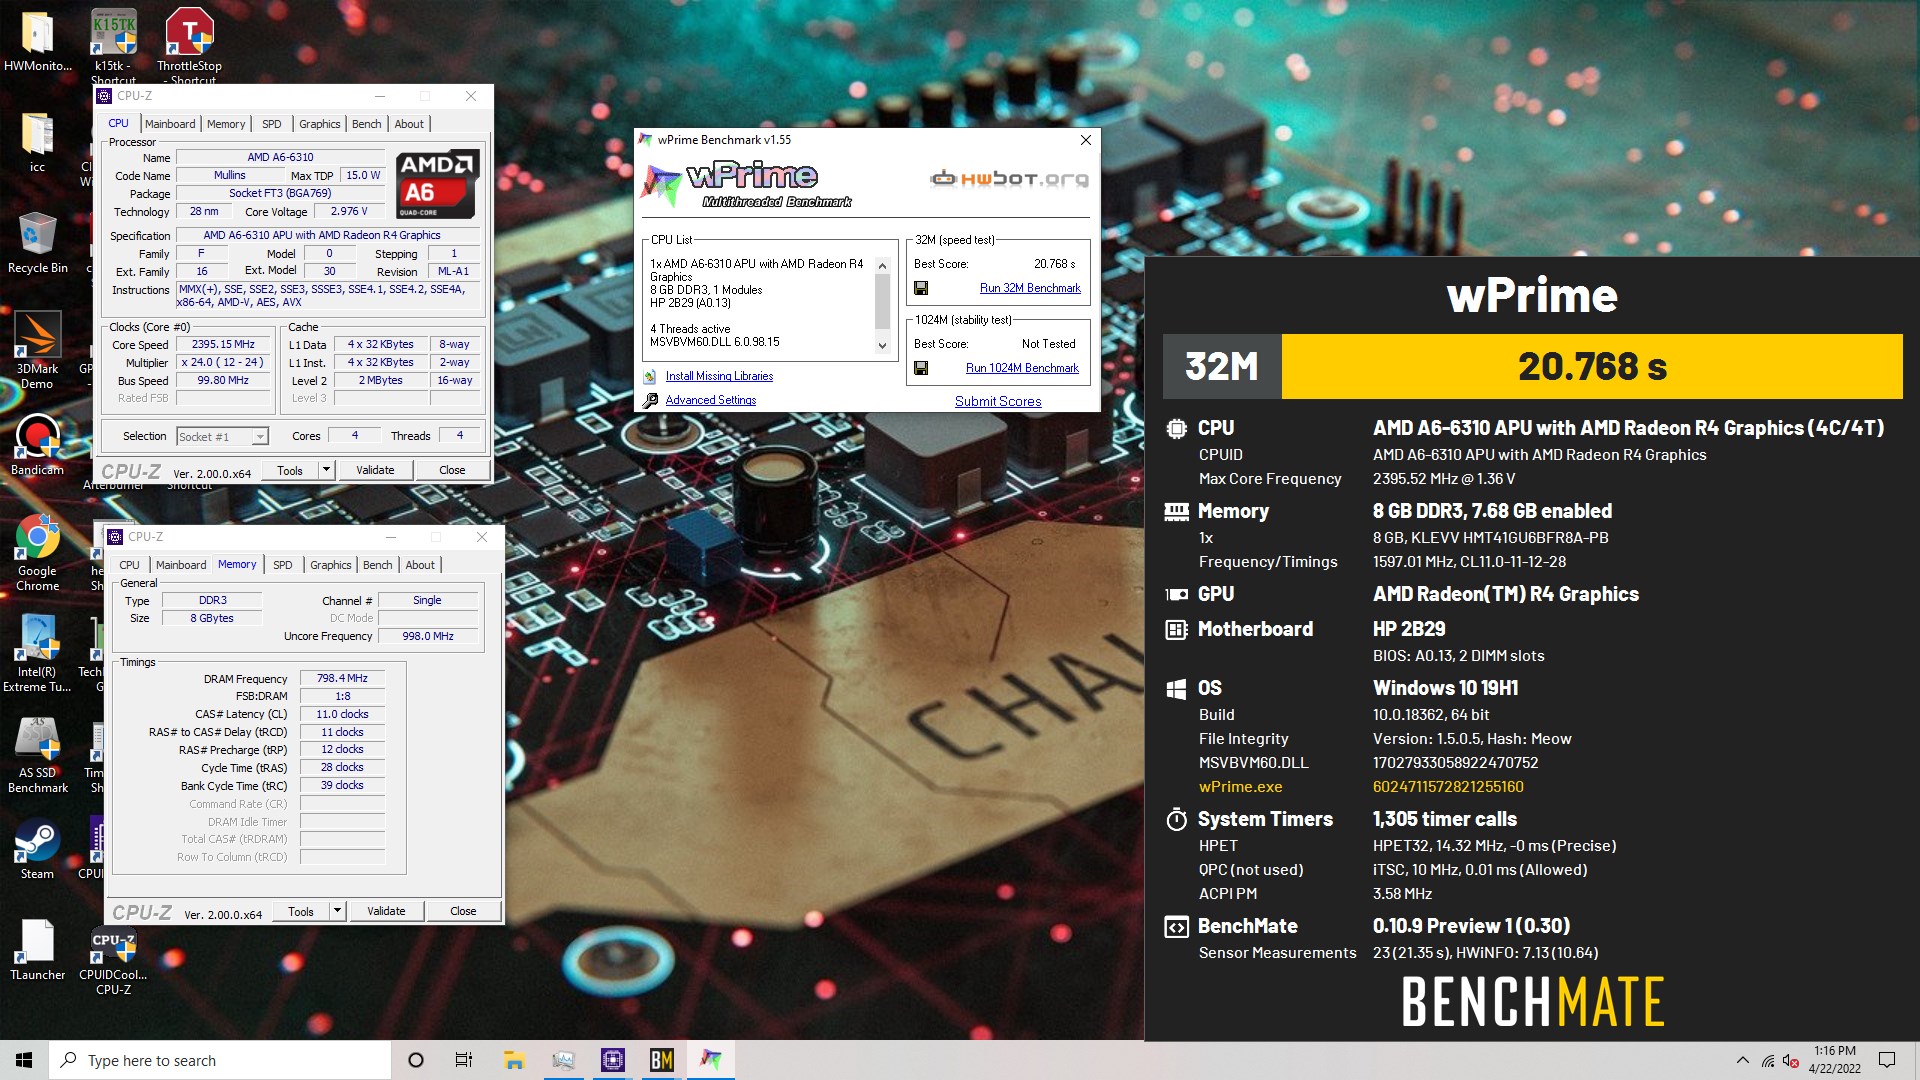
Task: Switch to CPU tab in lower CPU-Z window
Action: click(130, 565)
